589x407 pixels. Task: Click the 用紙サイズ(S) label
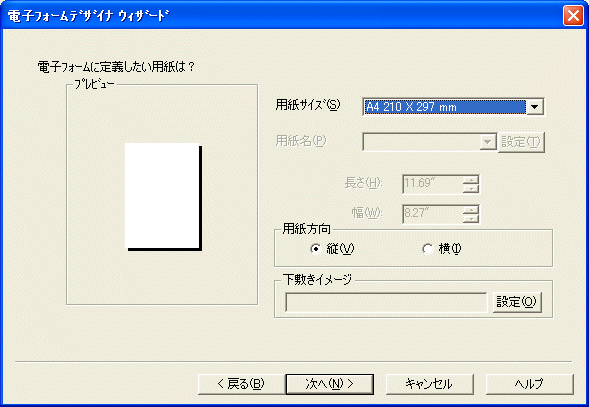[308, 105]
